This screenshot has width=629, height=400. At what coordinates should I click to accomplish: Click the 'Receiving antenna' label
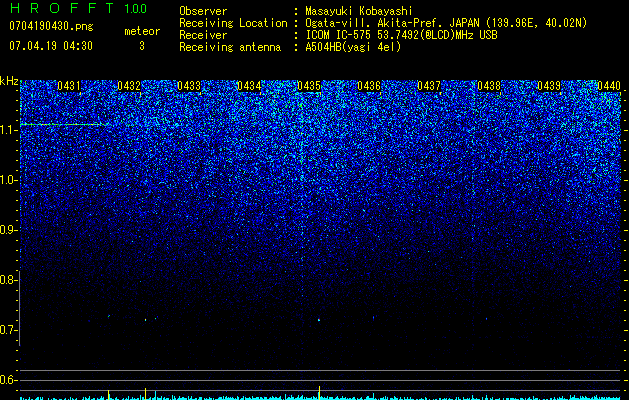pos(230,47)
